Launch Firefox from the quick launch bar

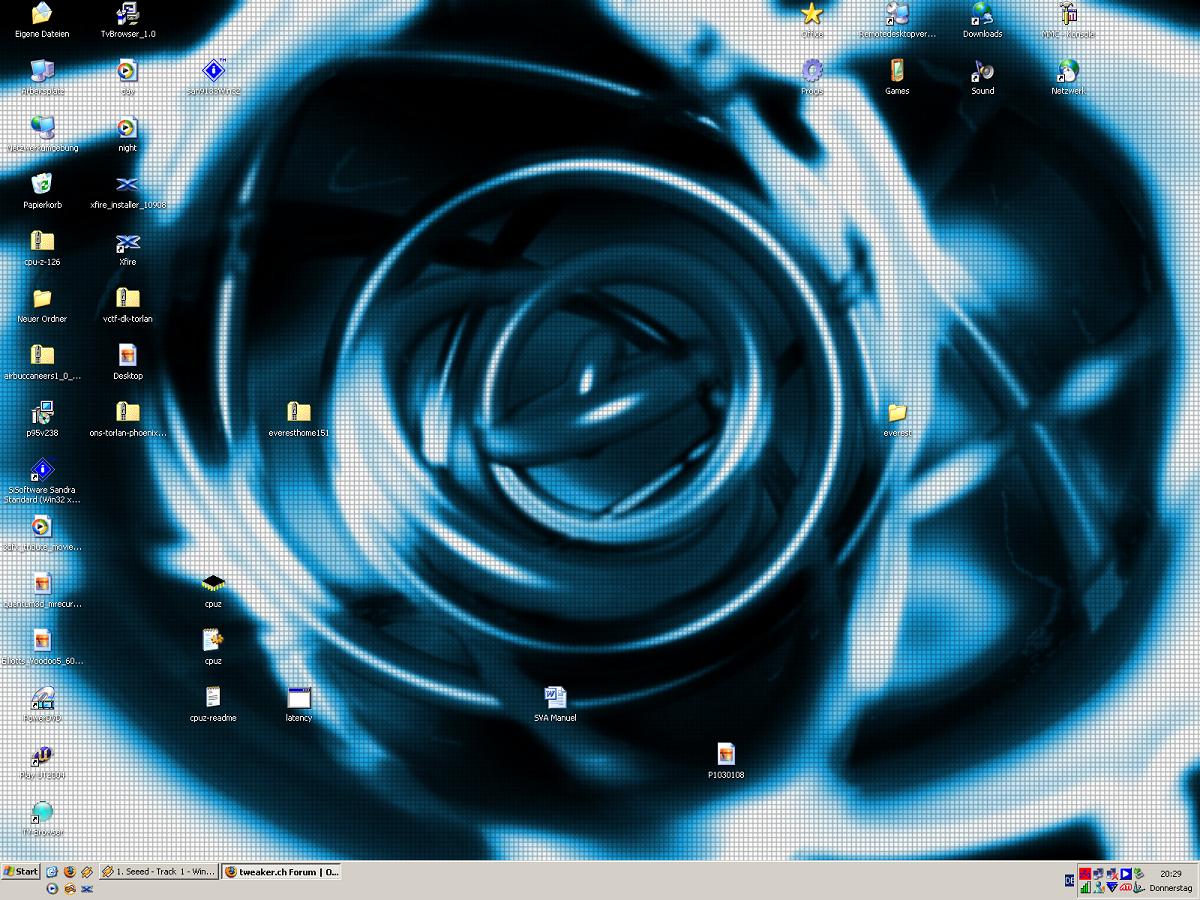[70, 871]
